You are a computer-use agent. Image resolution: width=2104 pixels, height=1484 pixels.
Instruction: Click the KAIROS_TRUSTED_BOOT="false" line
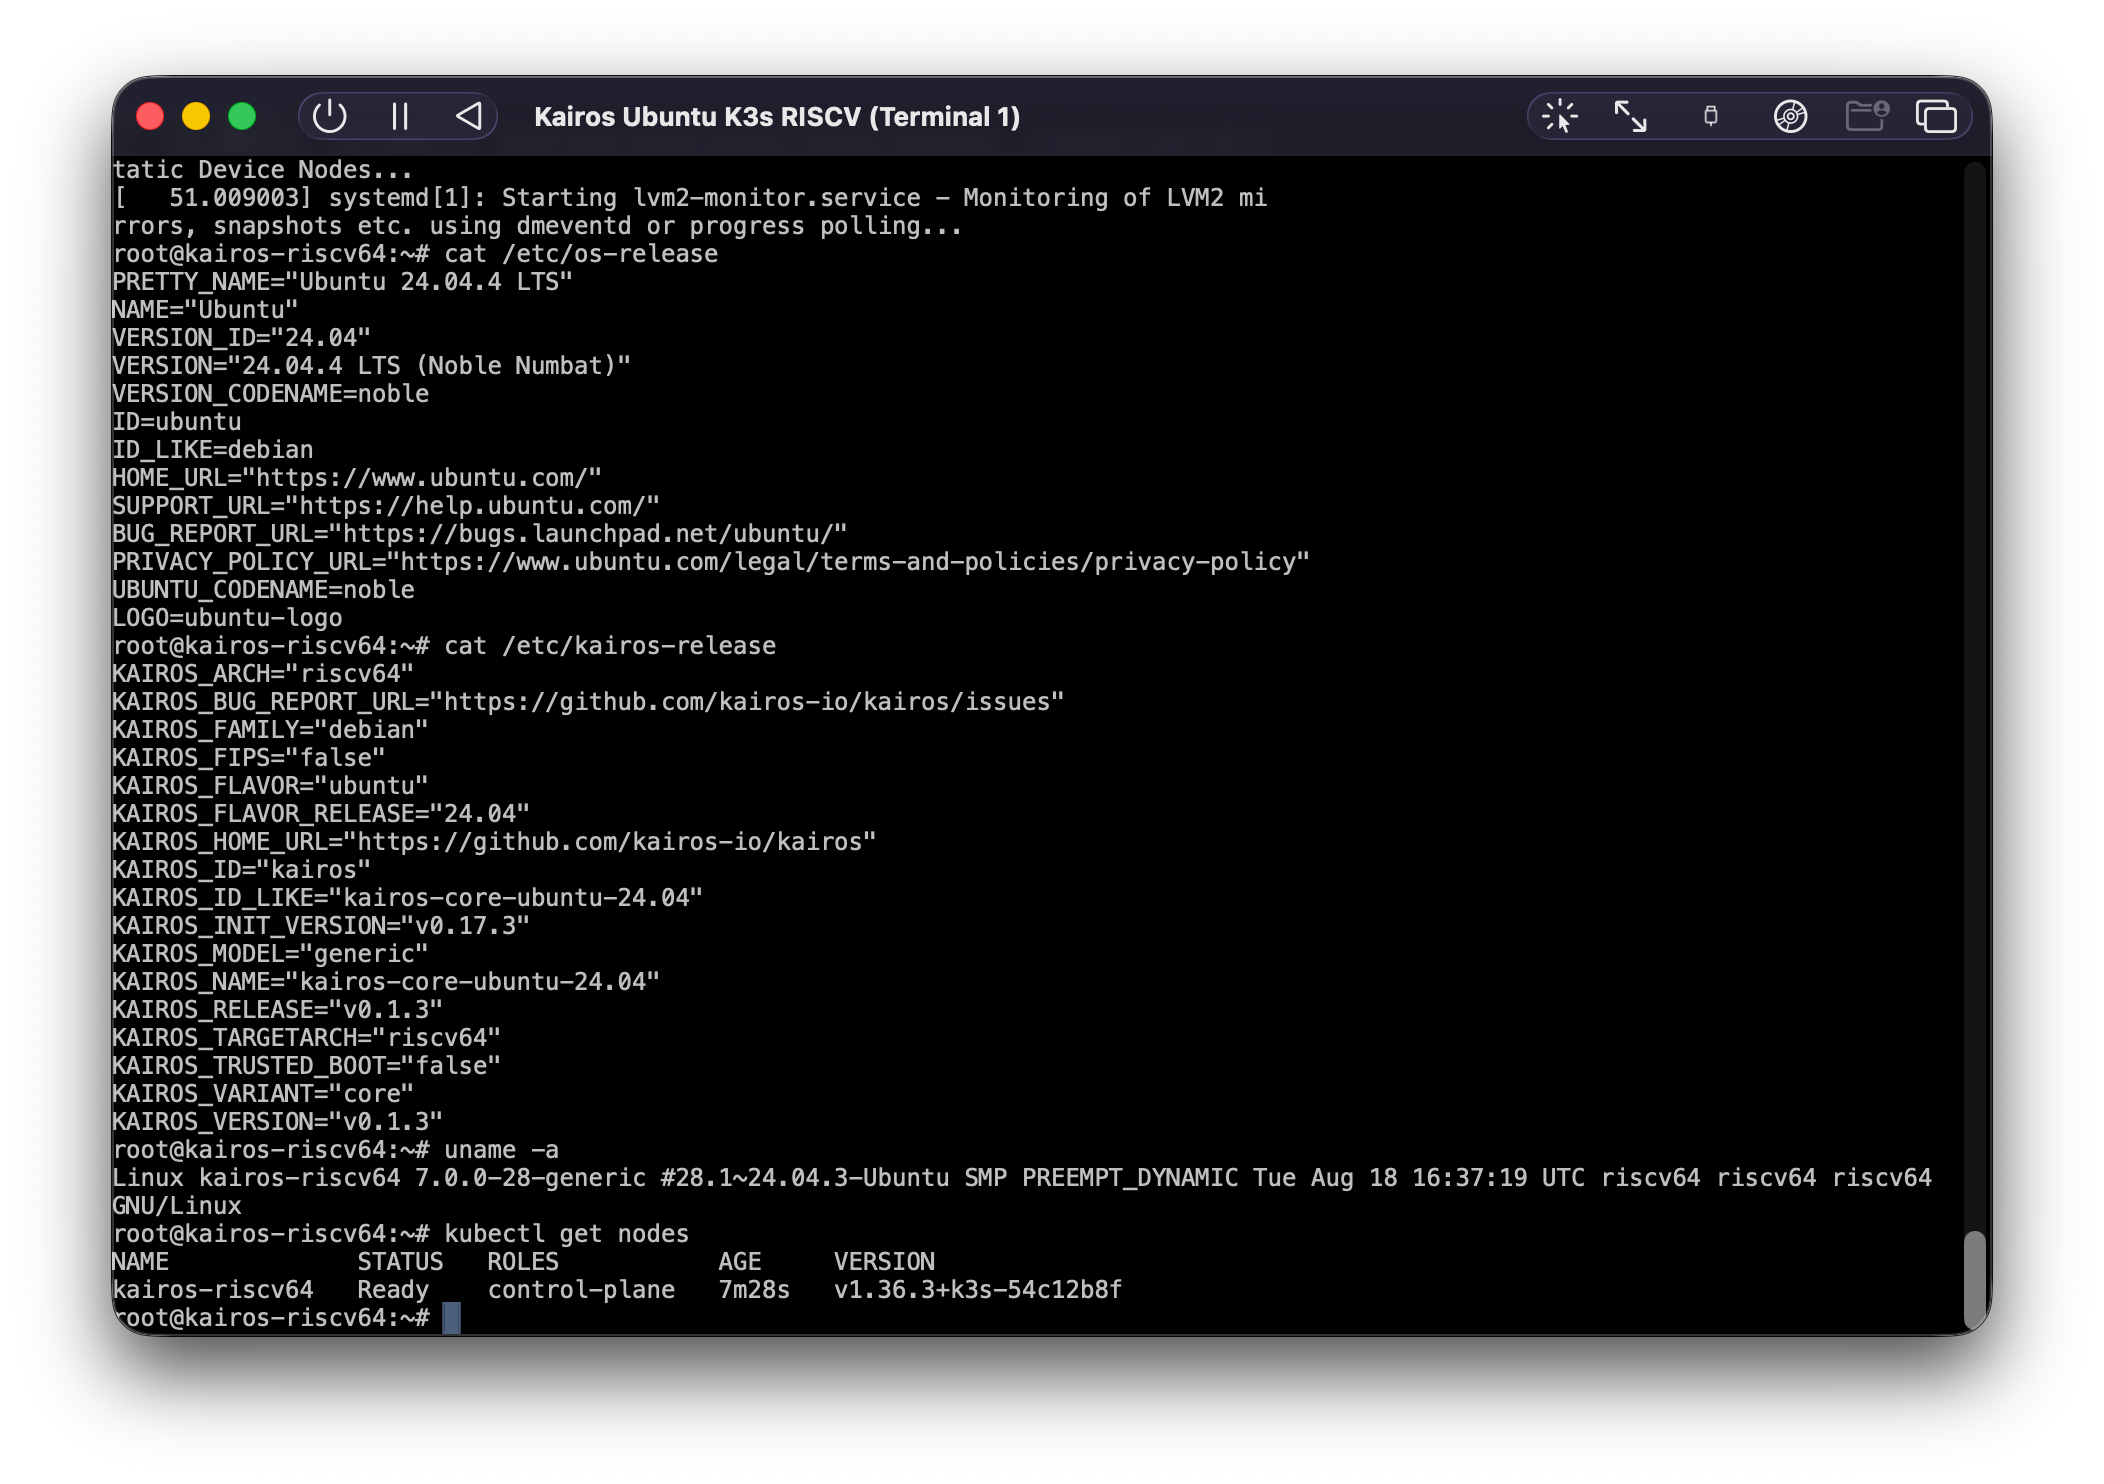[x=306, y=1066]
